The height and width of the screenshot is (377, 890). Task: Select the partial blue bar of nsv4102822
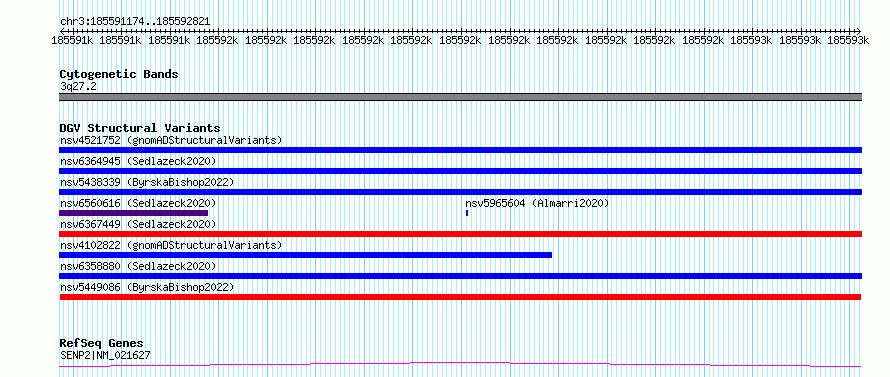[305, 255]
